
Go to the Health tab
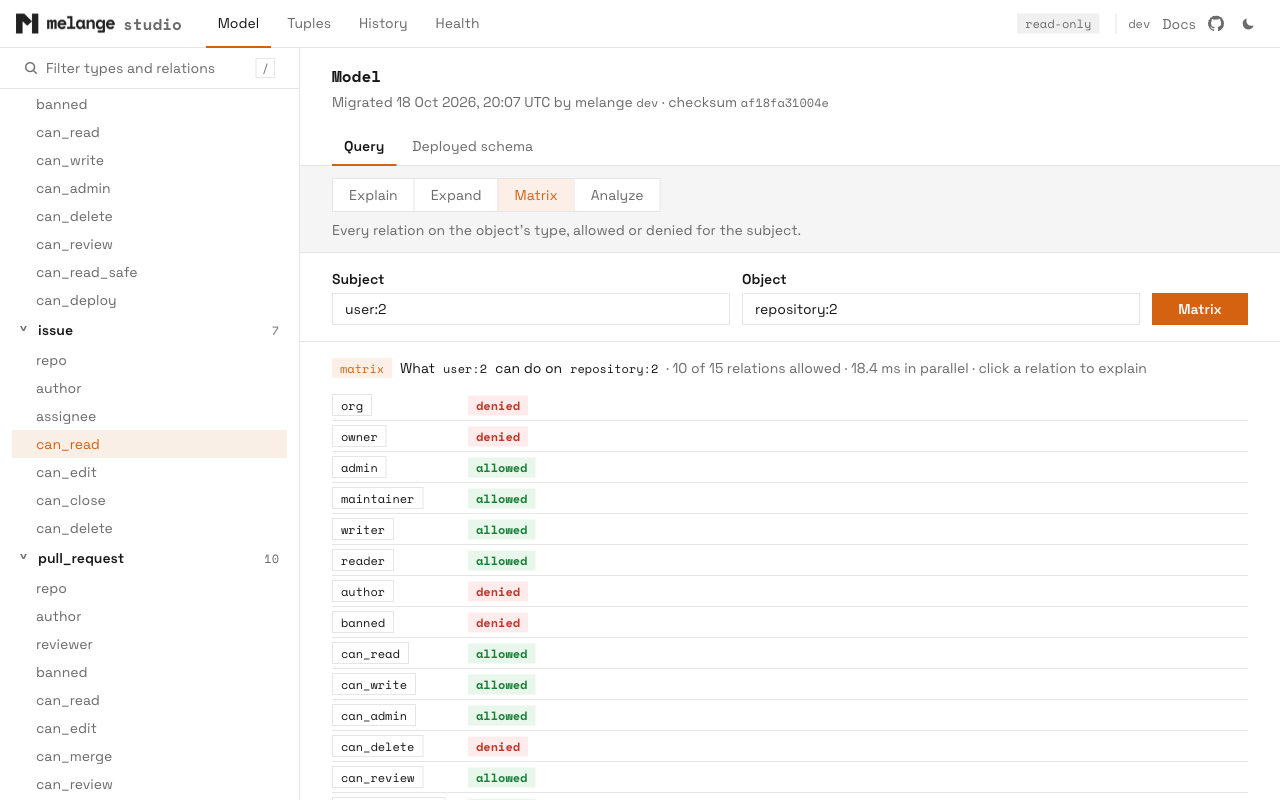coord(457,24)
